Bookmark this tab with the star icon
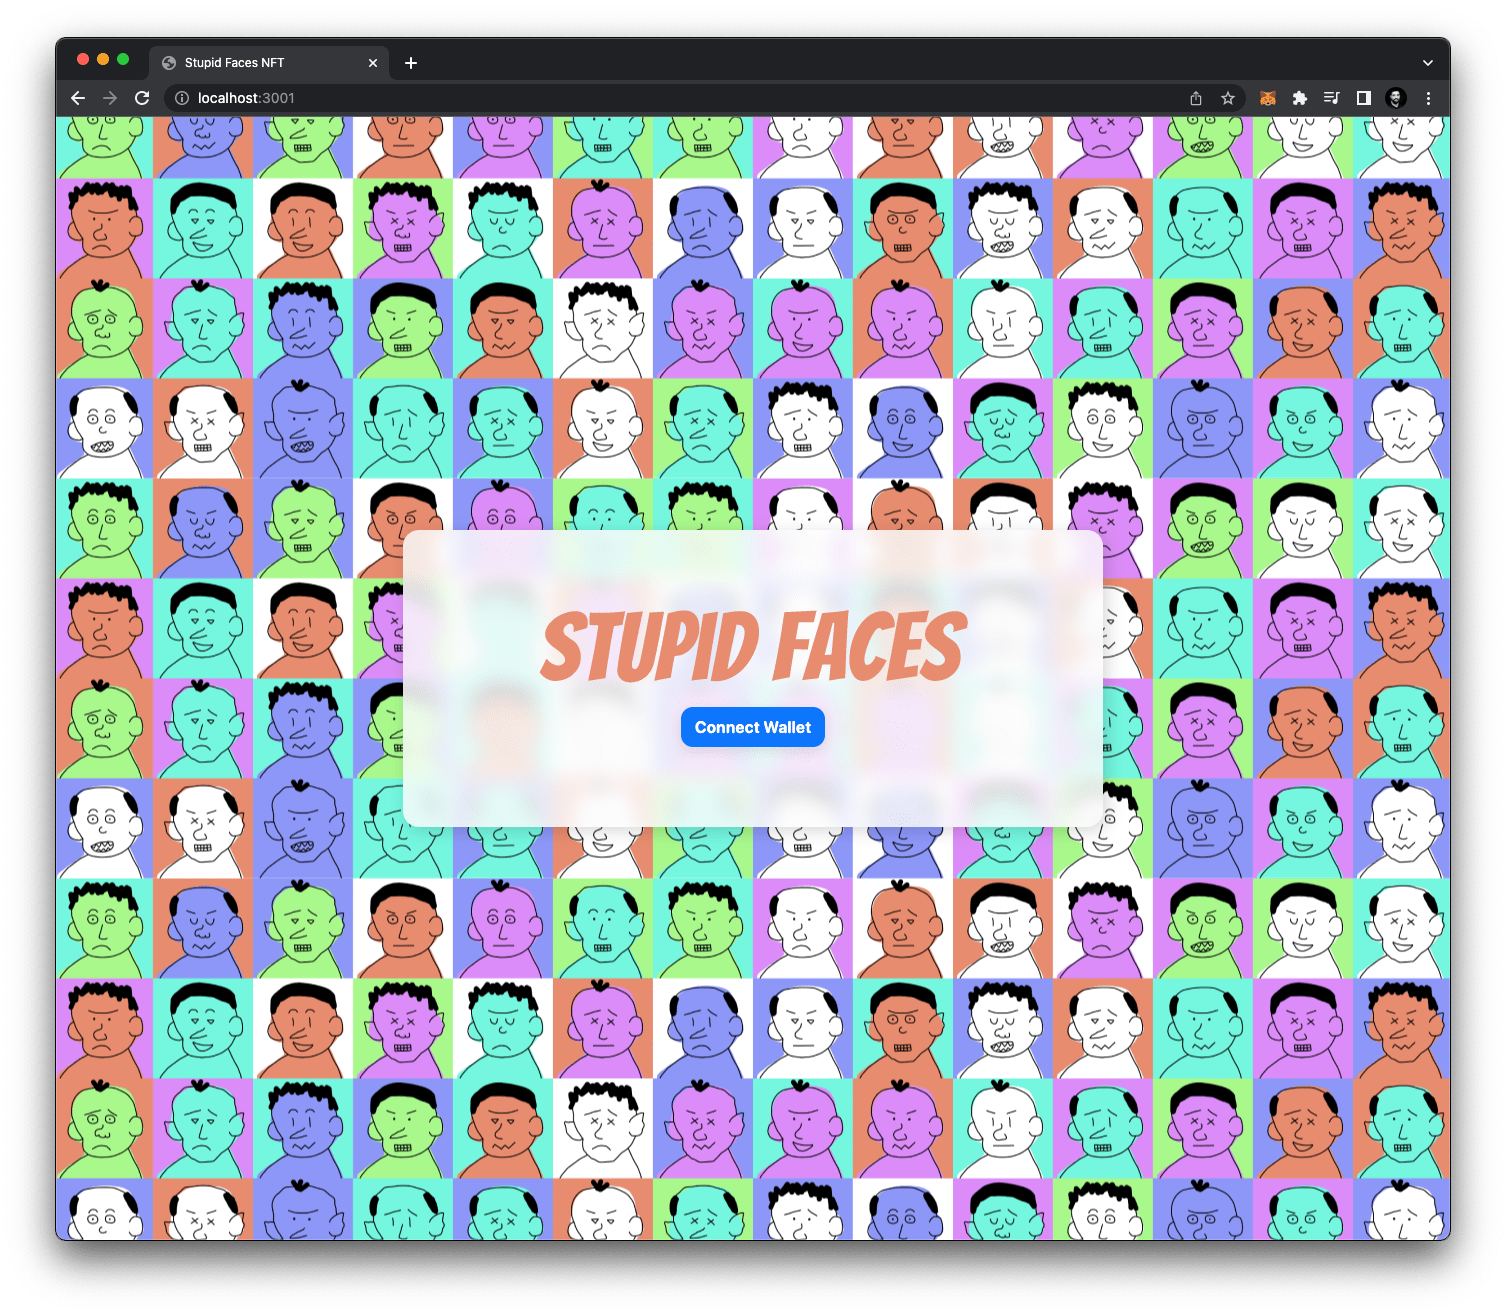This screenshot has height=1314, width=1506. [x=1228, y=98]
